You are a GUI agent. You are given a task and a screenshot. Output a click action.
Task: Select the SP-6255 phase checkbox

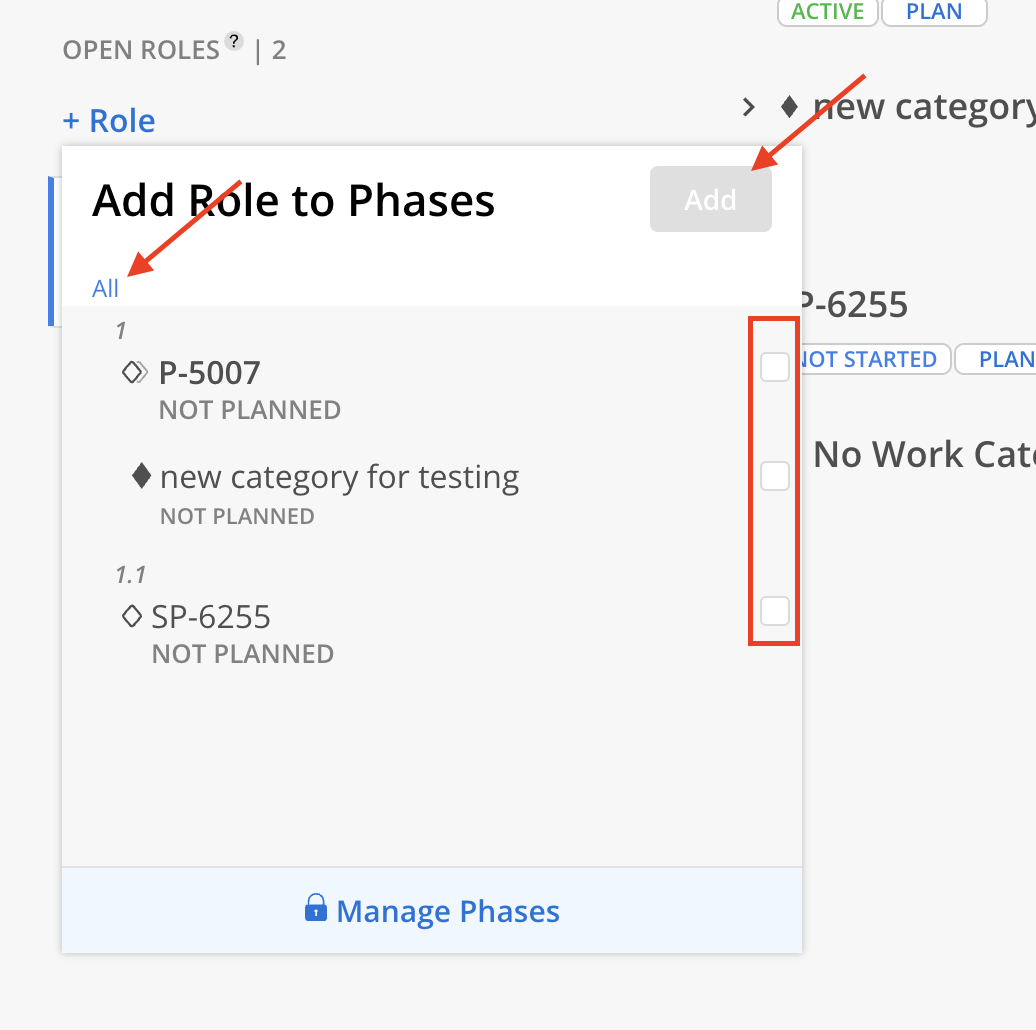775,610
